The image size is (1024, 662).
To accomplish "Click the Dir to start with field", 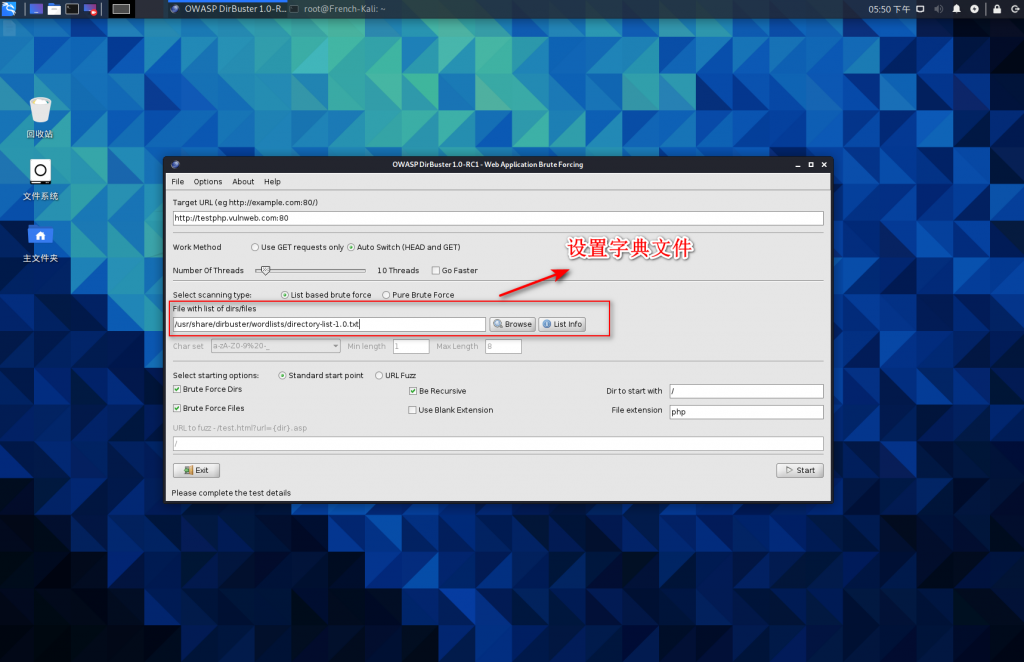I will pyautogui.click(x=746, y=391).
